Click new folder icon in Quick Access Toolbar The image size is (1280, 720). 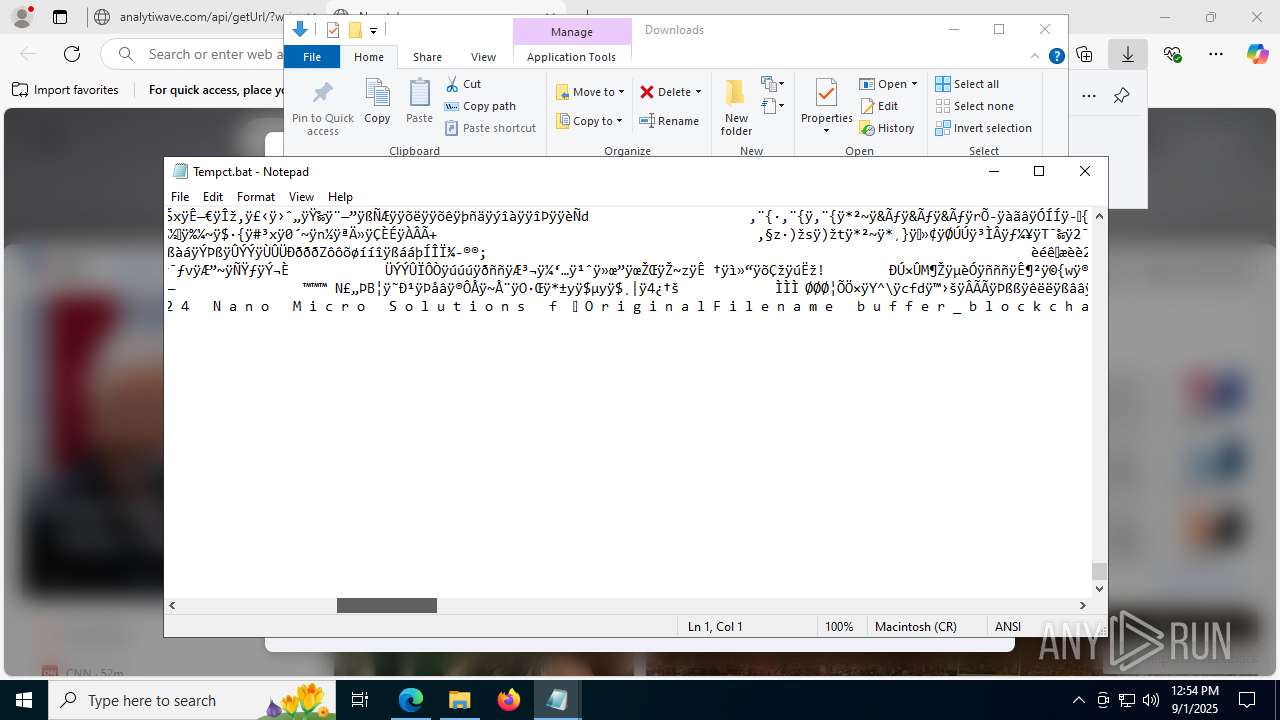click(354, 30)
